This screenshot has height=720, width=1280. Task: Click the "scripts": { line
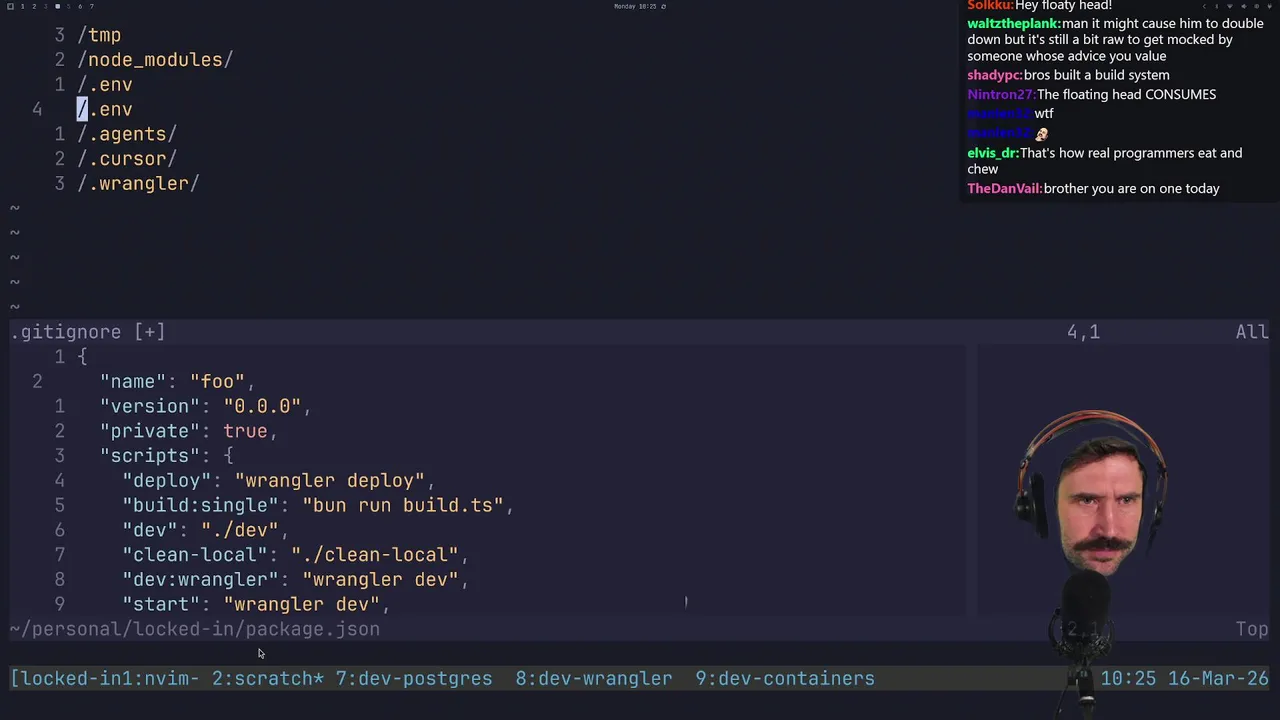[x=166, y=456]
